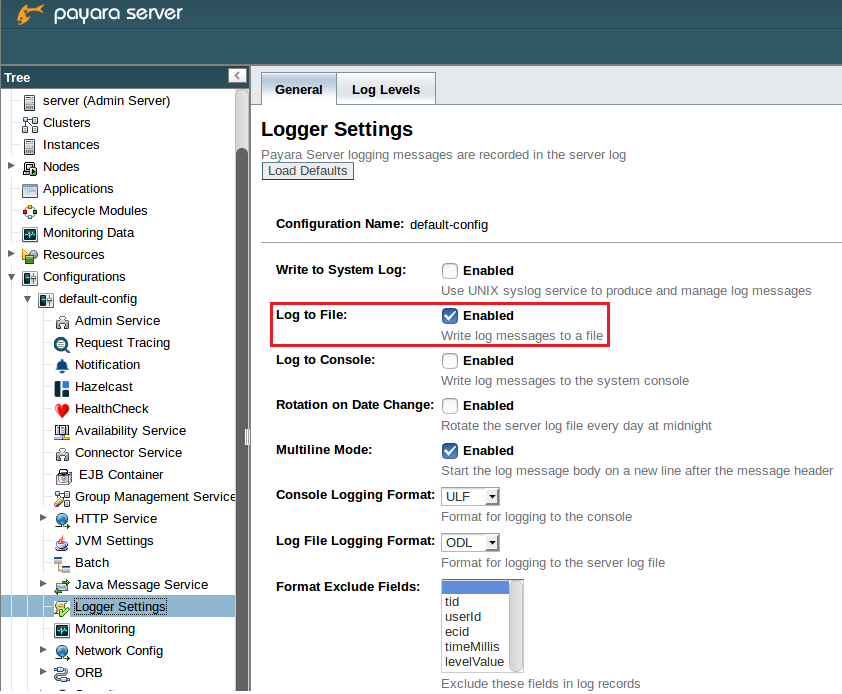Viewport: 842px width, 694px height.
Task: Select levelValue in Format Exclude Fields
Action: click(475, 662)
